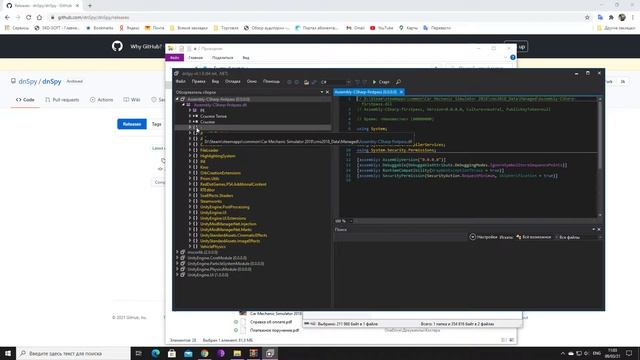Click the GitHub octocat logo
This screenshot has width=640, height=360.
click(117, 46)
